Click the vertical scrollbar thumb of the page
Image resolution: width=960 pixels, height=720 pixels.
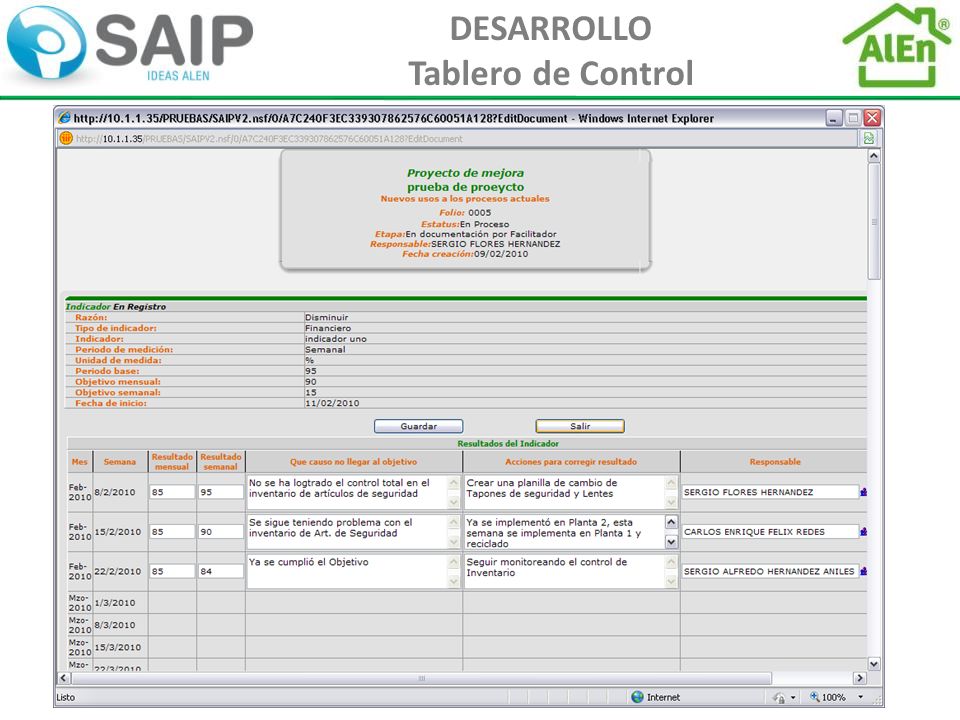point(874,222)
